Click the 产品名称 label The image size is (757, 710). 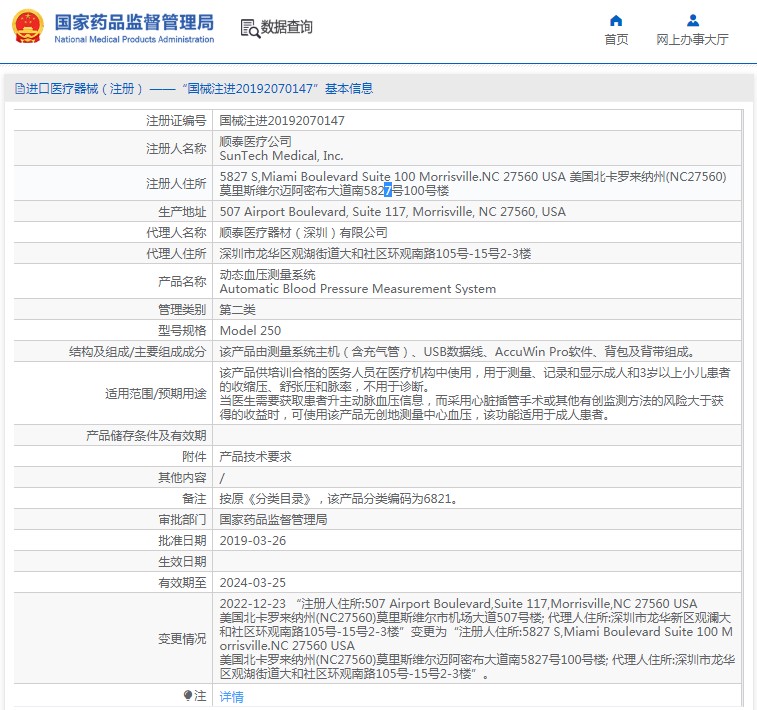click(182, 281)
